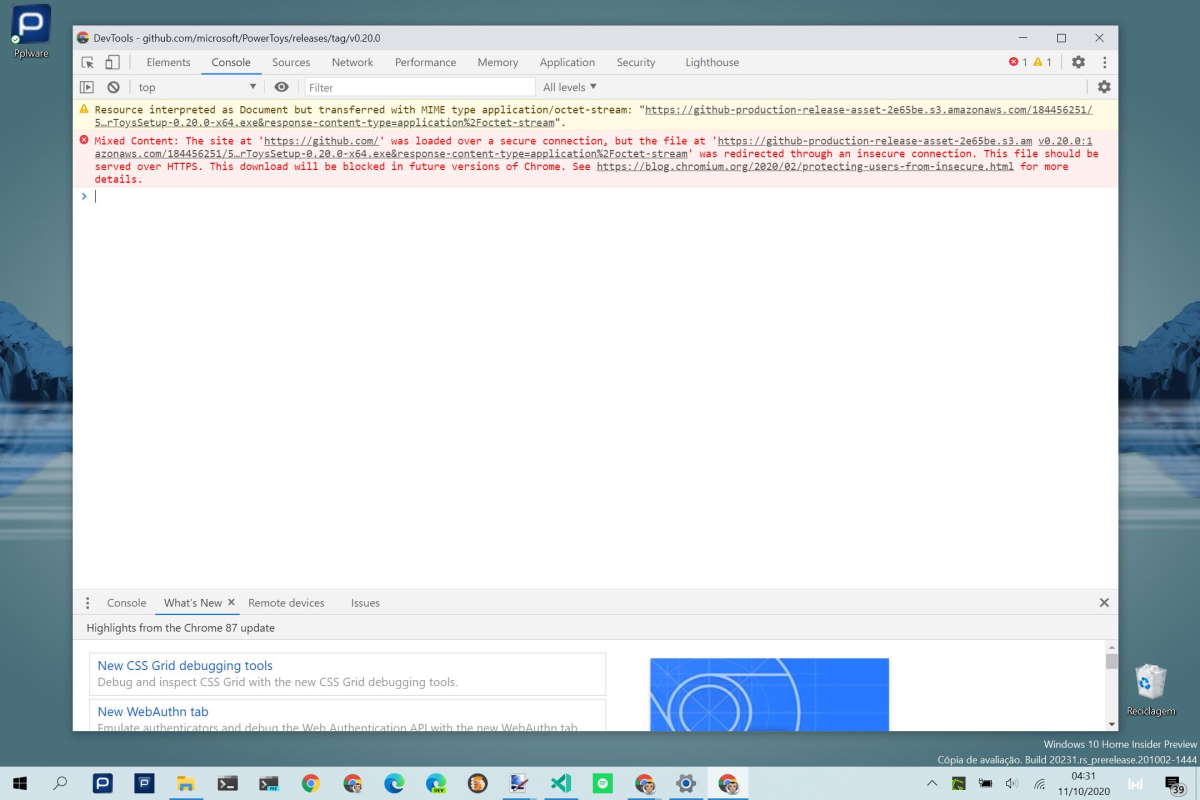Select the Remote devices drawer tab

(286, 603)
